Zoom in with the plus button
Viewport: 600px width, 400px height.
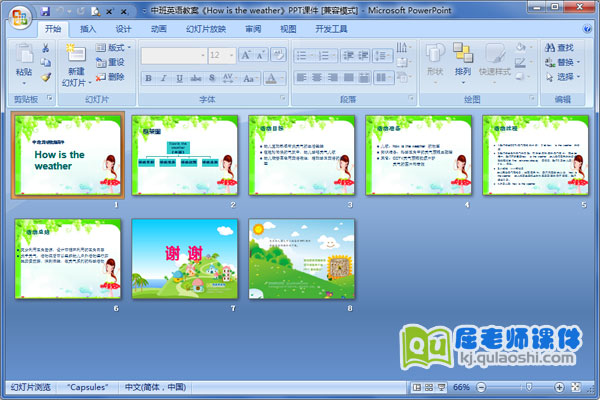click(559, 387)
